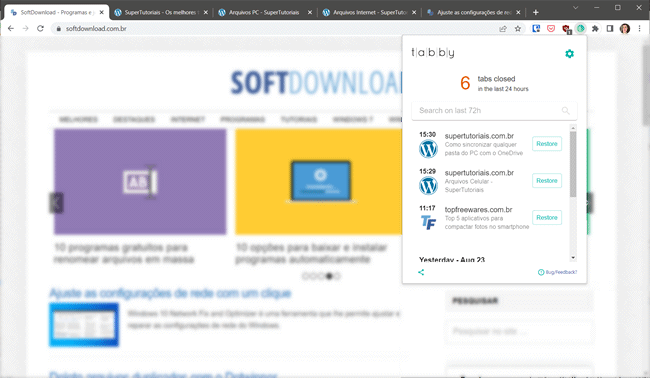Click the Tabby list scrollbar thumb
The width and height of the screenshot is (650, 378).
pos(573,165)
